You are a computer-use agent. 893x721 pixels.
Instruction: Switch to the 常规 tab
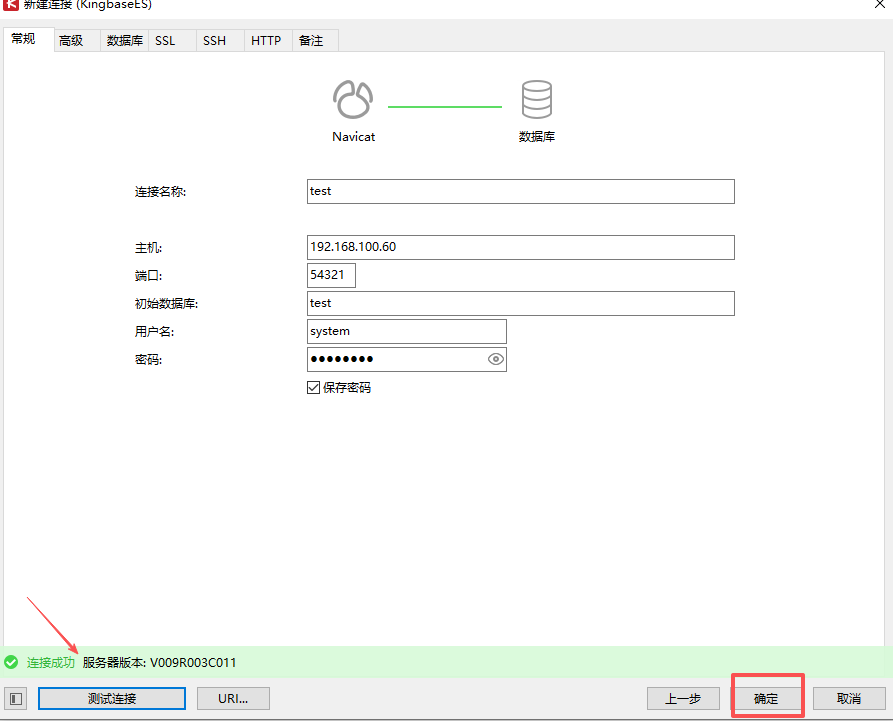click(x=28, y=39)
